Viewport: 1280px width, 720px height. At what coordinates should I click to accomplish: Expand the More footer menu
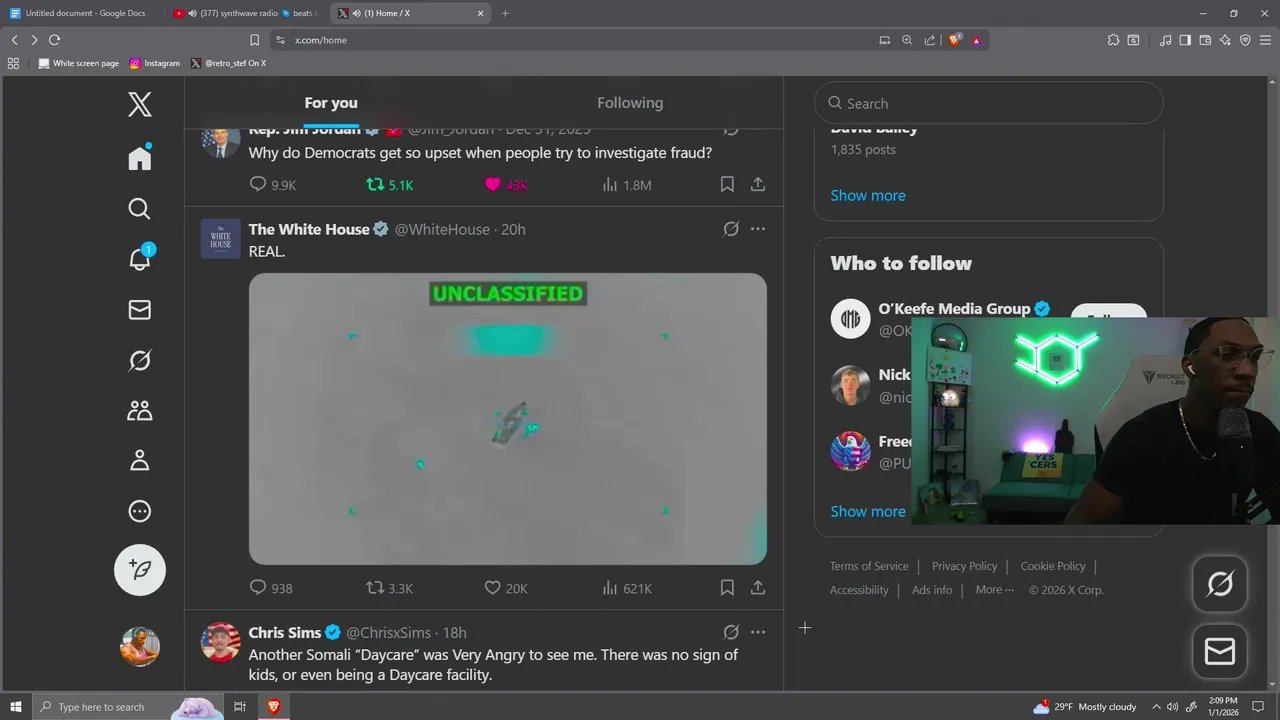tap(995, 590)
